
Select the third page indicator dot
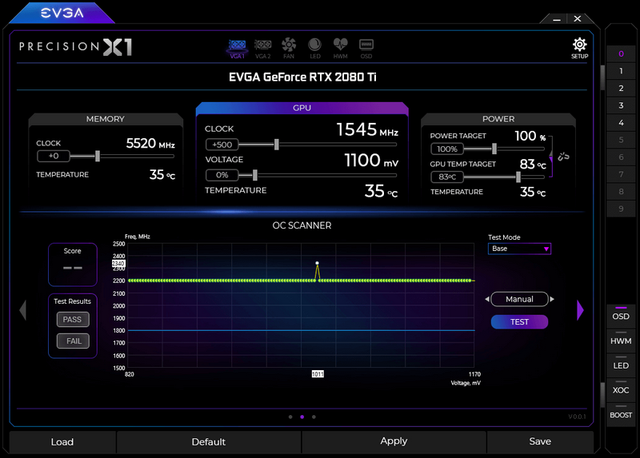313,417
